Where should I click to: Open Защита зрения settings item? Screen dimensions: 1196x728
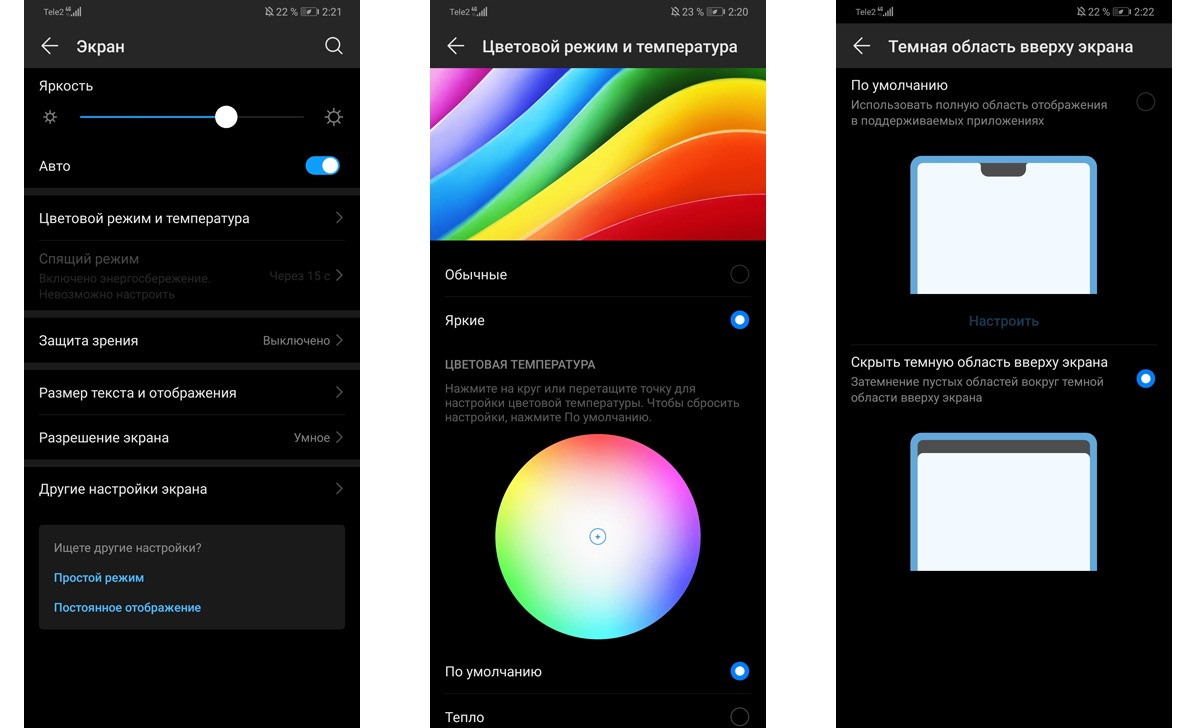coord(191,340)
